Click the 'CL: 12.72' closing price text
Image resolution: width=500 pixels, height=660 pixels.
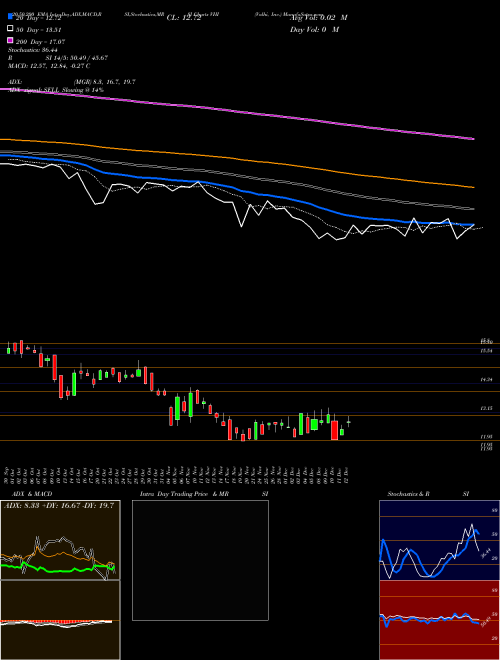coord(184,18)
